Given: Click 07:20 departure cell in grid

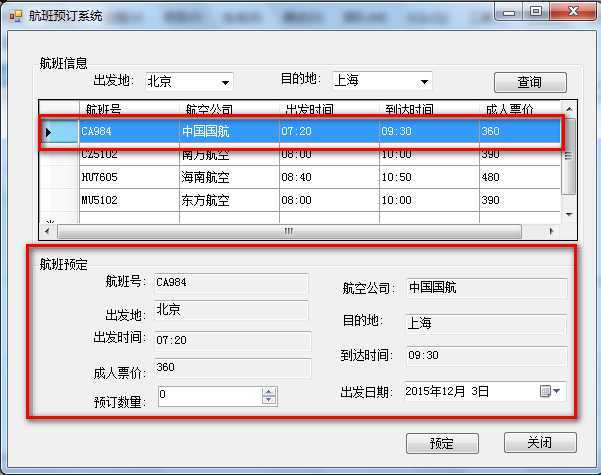Looking at the screenshot, I should (x=329, y=131).
